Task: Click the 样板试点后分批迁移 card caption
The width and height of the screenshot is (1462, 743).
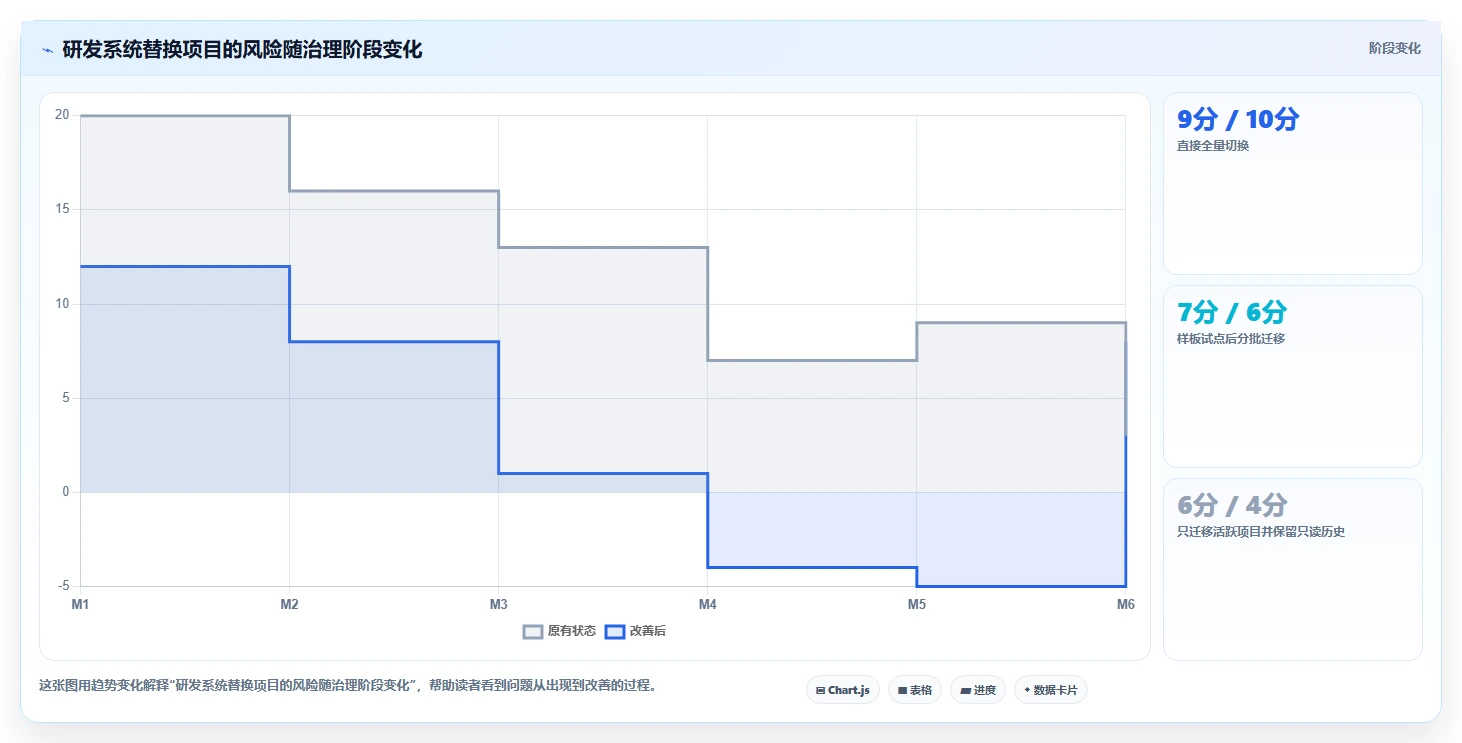Action: pos(1231,339)
